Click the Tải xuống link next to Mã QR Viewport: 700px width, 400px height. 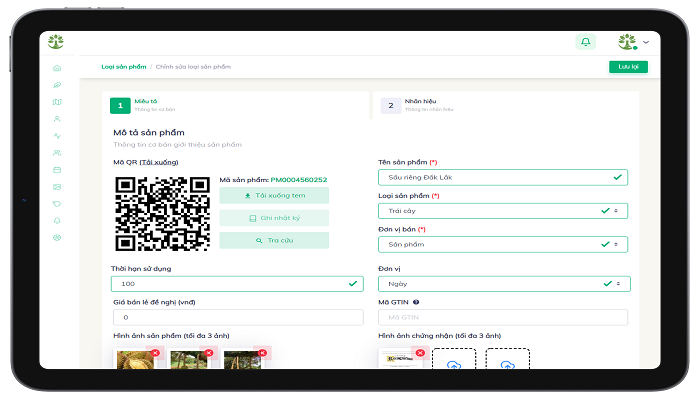(x=159, y=162)
